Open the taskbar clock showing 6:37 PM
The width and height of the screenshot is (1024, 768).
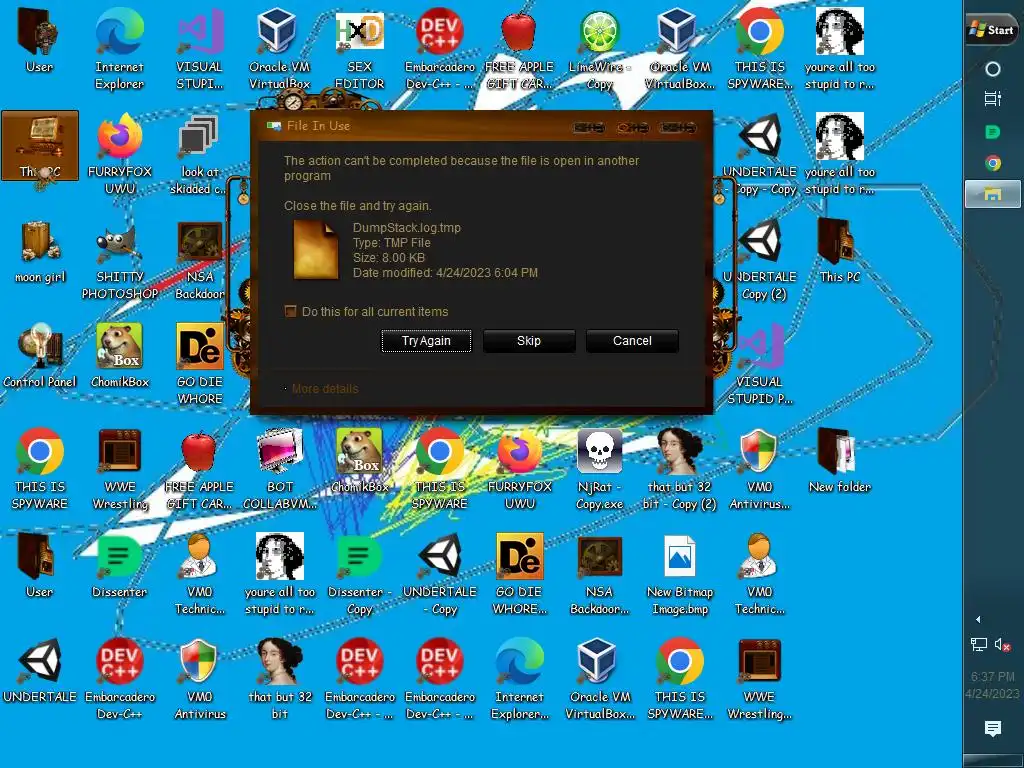pyautogui.click(x=993, y=685)
